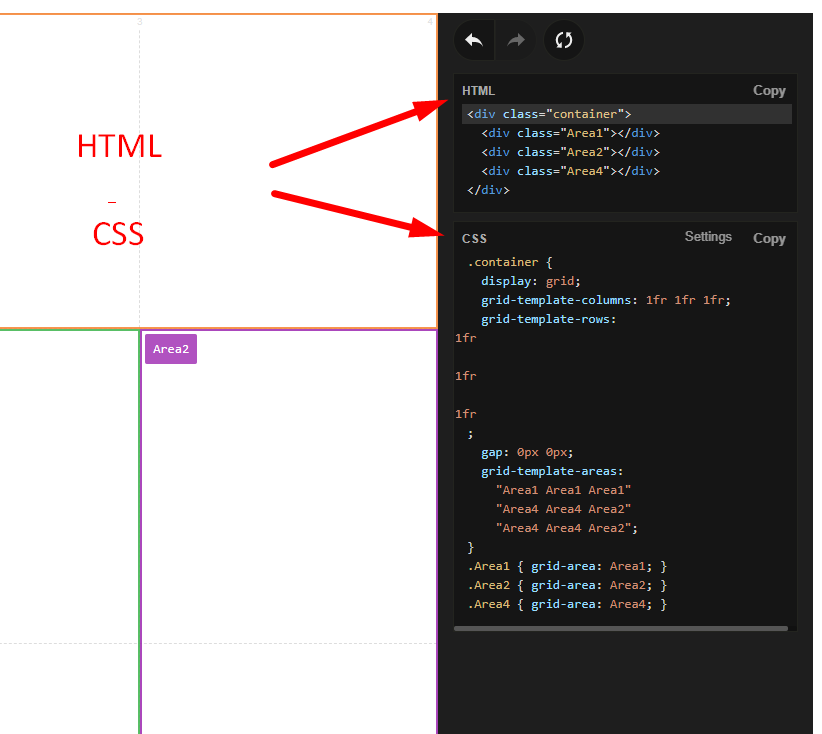Click the redo arrow icon
The image size is (822, 734).
coord(515,40)
